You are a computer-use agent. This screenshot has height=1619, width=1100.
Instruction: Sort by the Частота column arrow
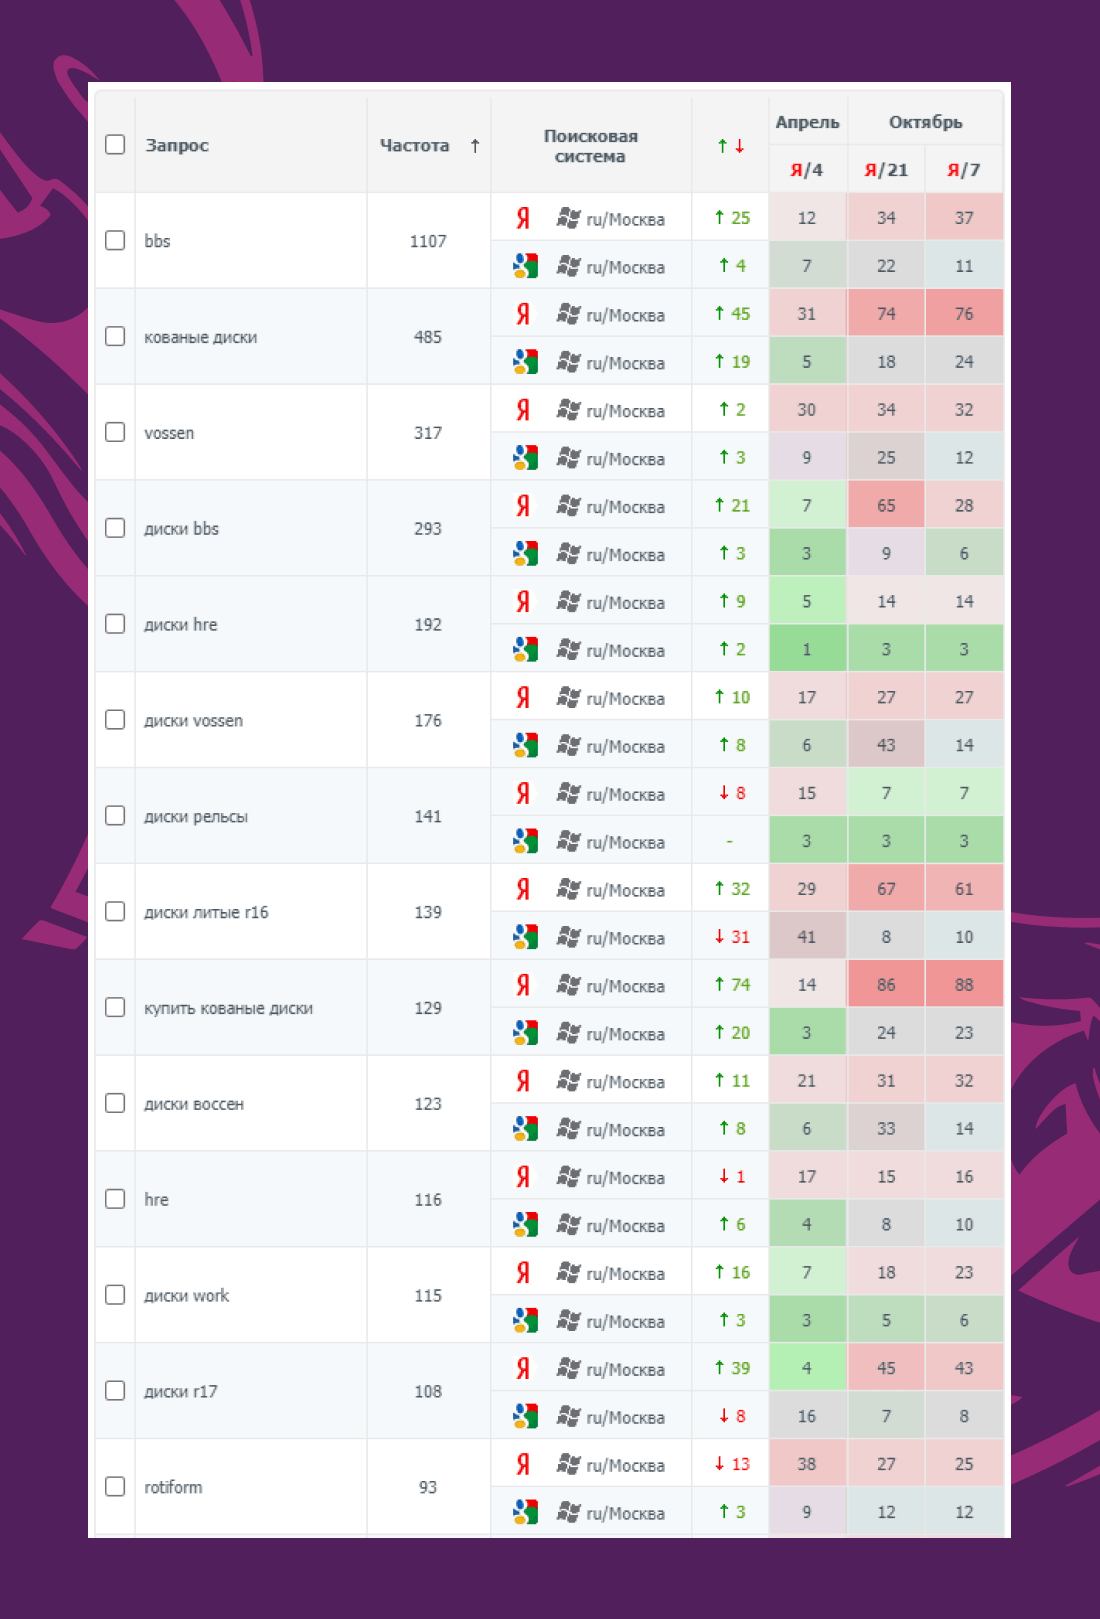coord(475,146)
